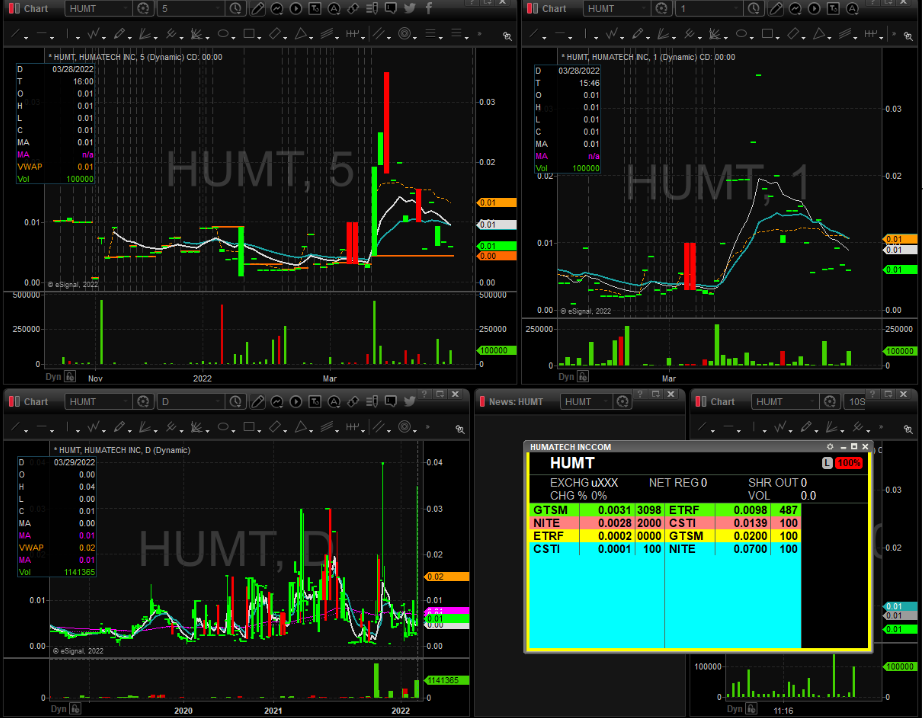923x718 pixels.
Task: Open the interval dropdown showing 1
Action: pos(709,8)
